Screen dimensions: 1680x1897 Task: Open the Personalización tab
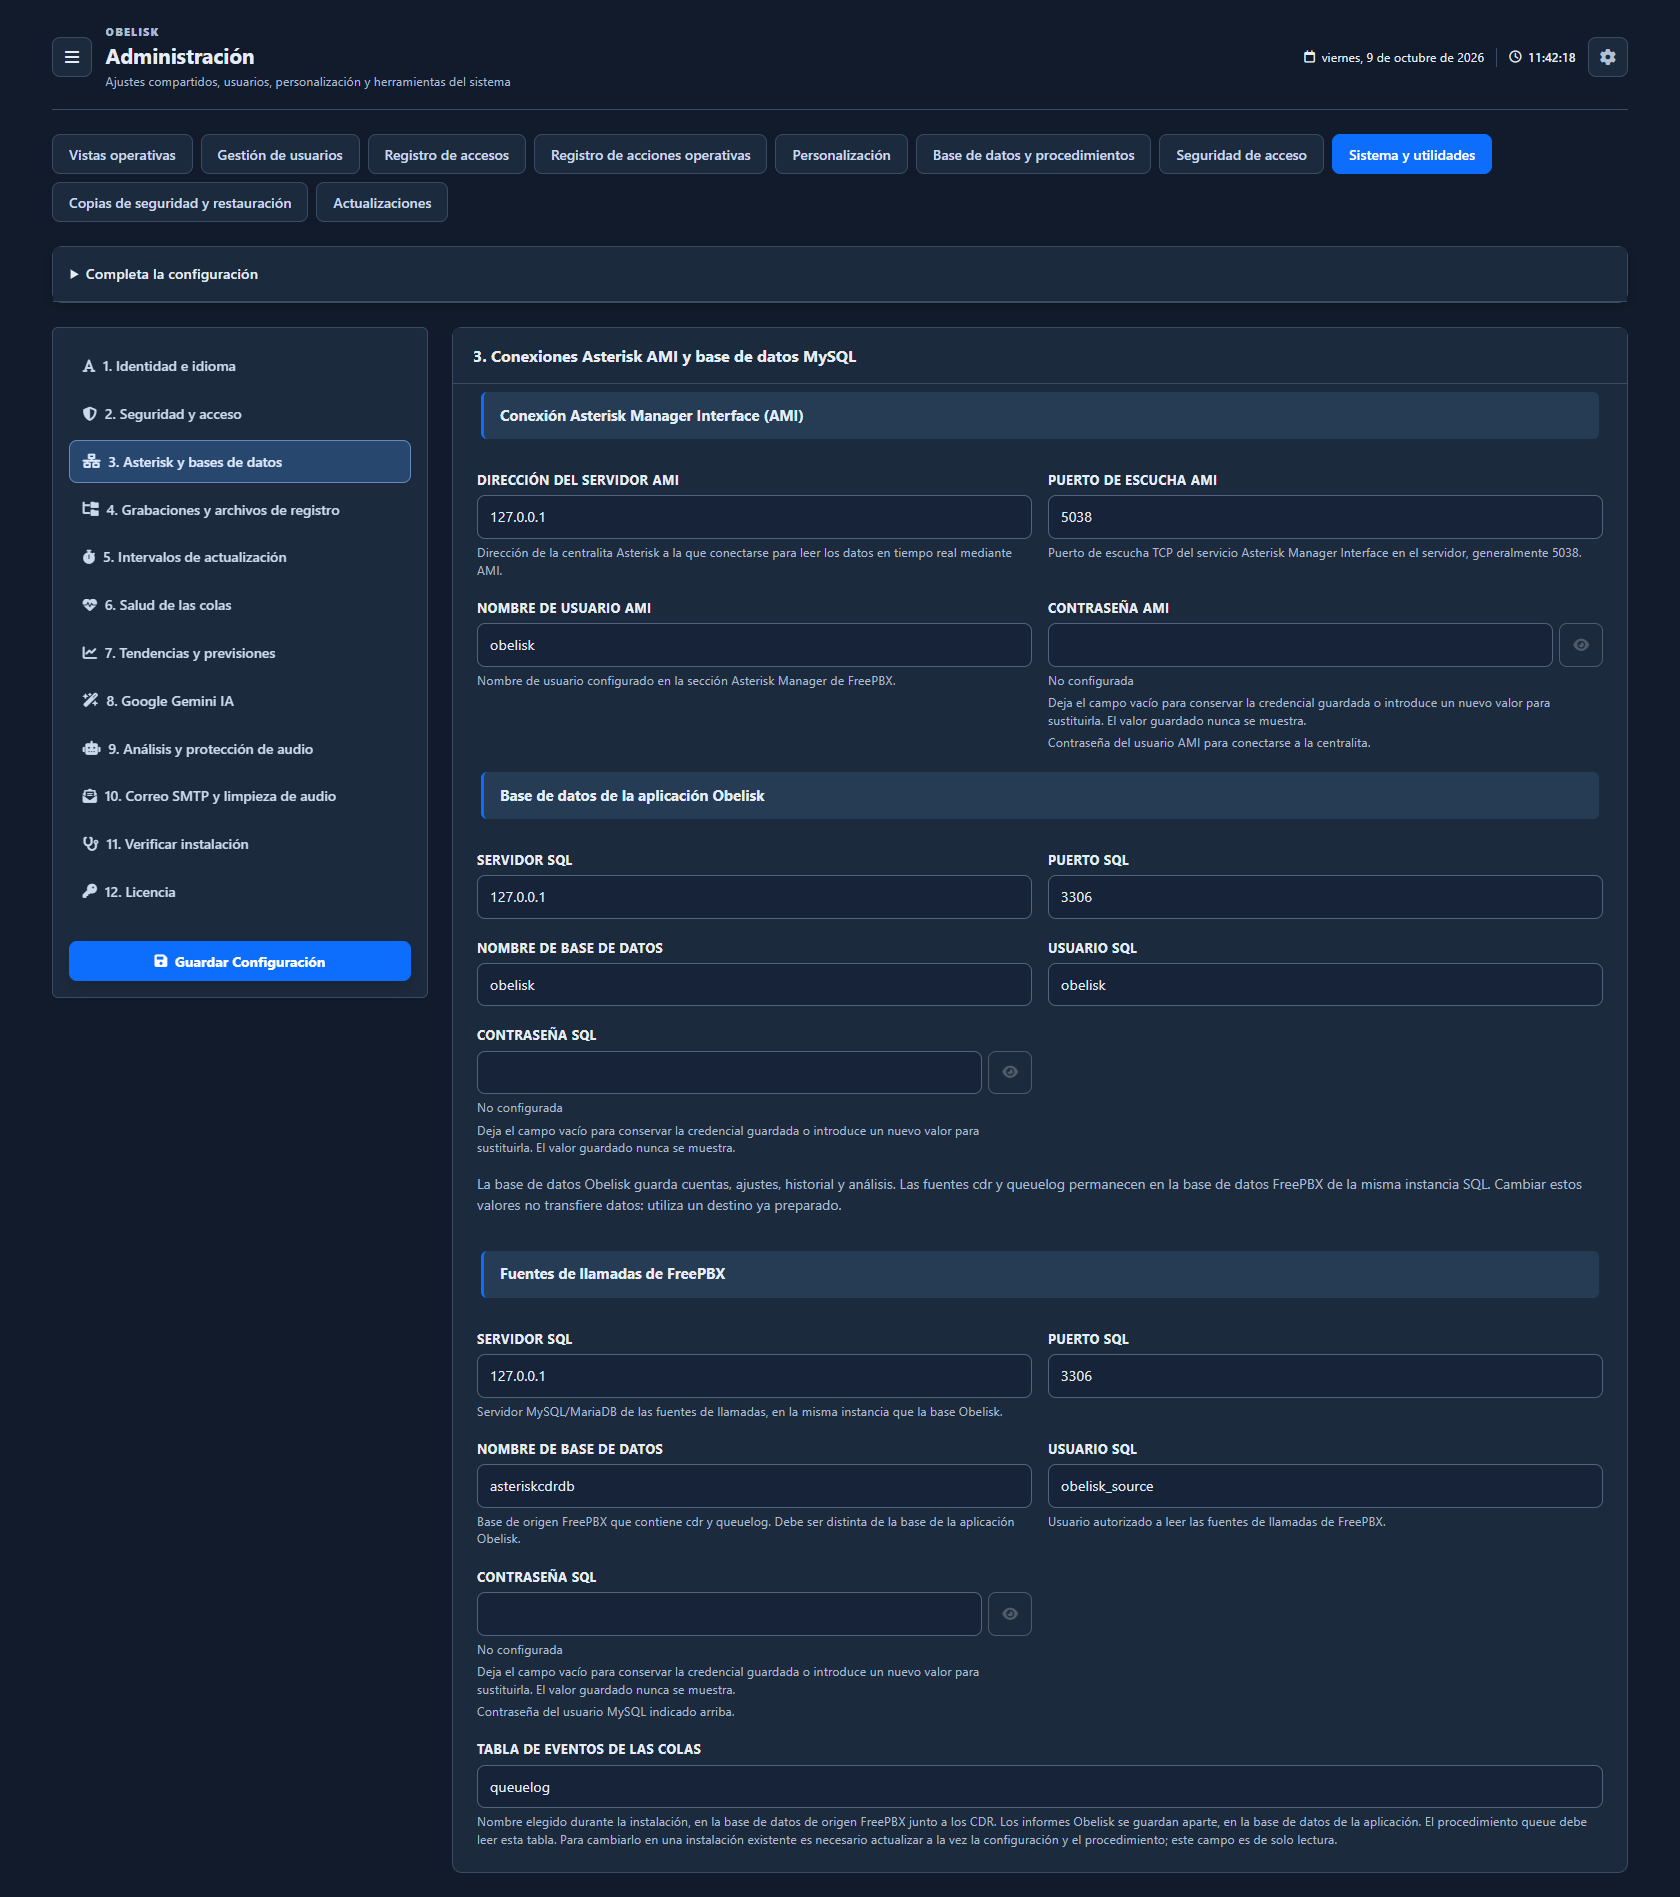click(x=841, y=155)
